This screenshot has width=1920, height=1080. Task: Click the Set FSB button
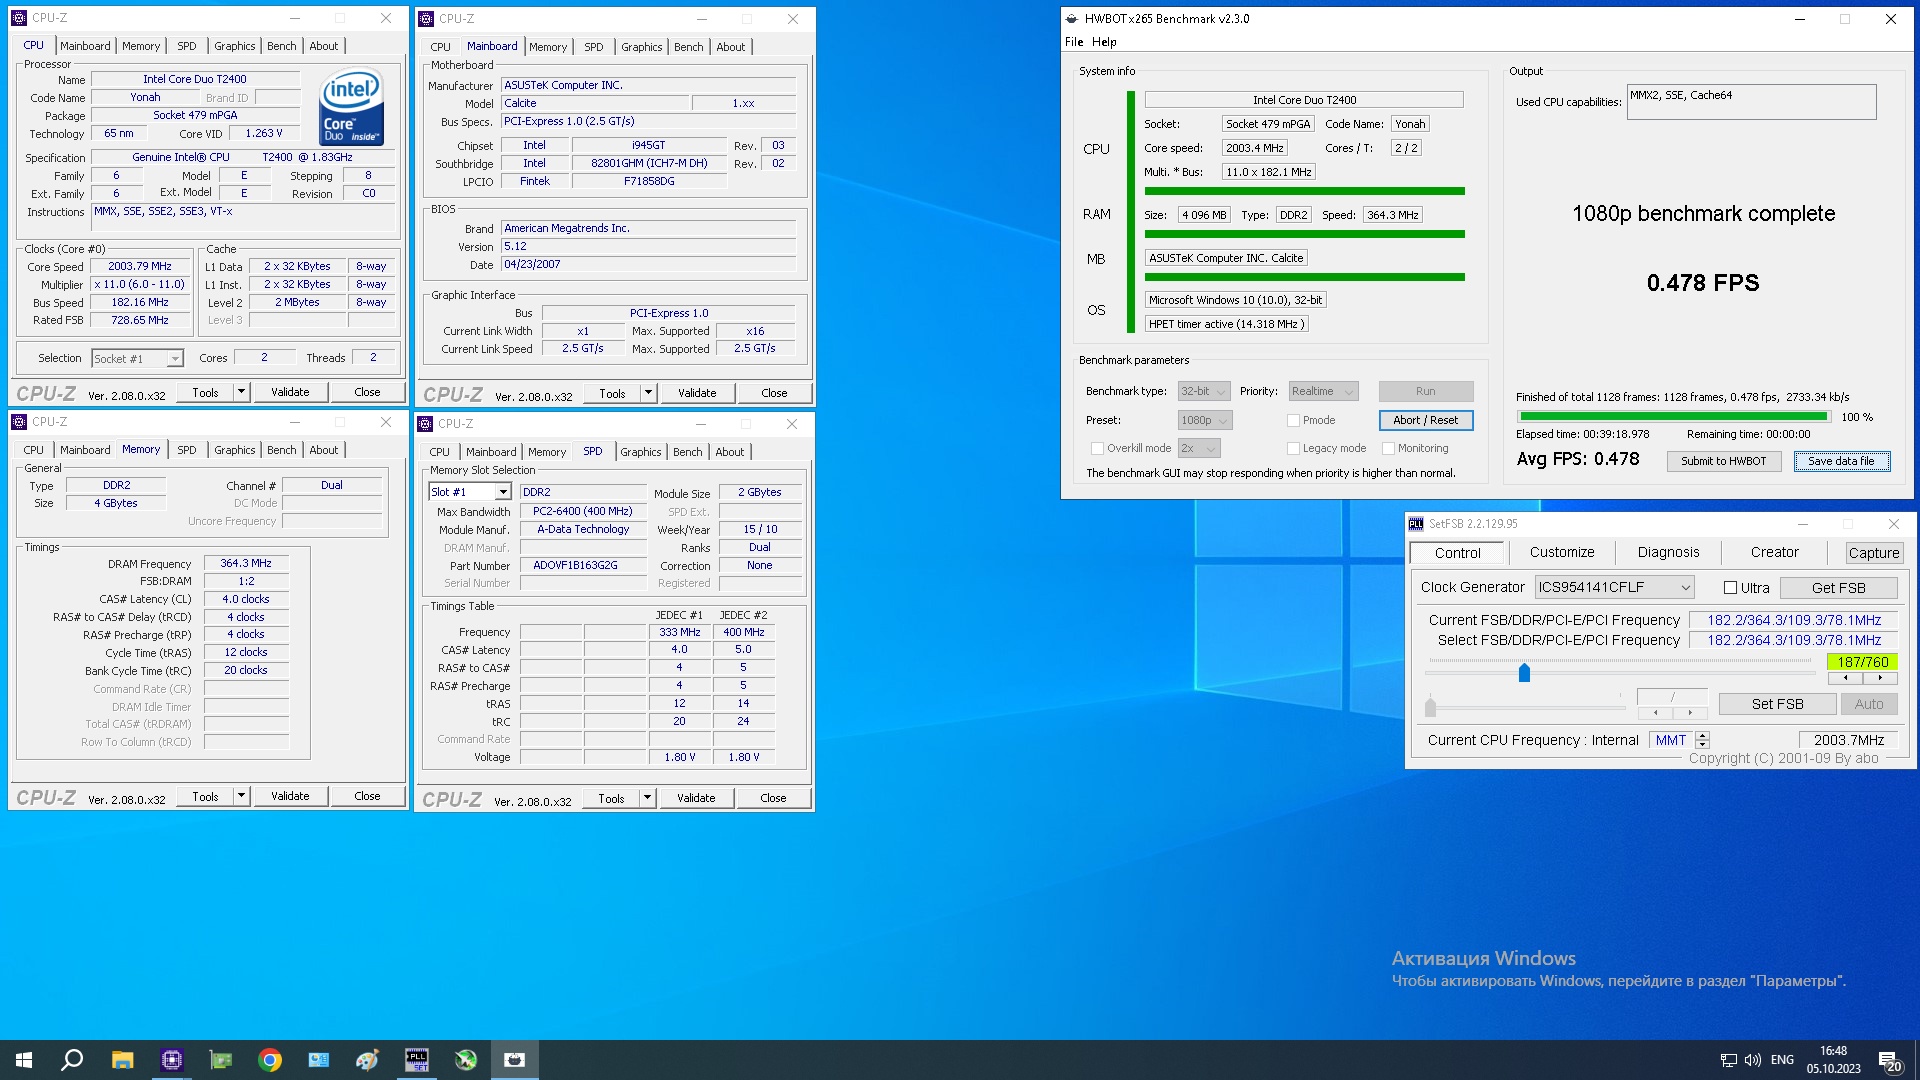[x=1777, y=705]
